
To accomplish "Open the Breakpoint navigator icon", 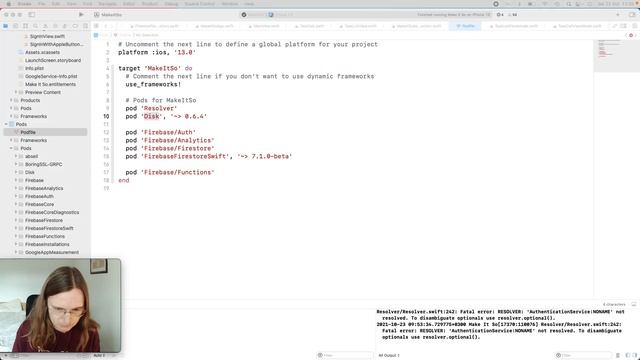I will 75,26.
